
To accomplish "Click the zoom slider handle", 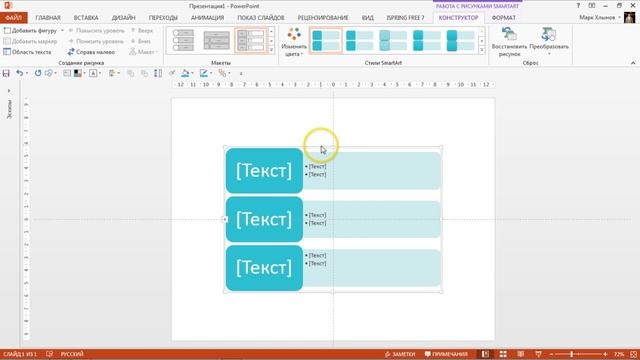I will [x=571, y=354].
